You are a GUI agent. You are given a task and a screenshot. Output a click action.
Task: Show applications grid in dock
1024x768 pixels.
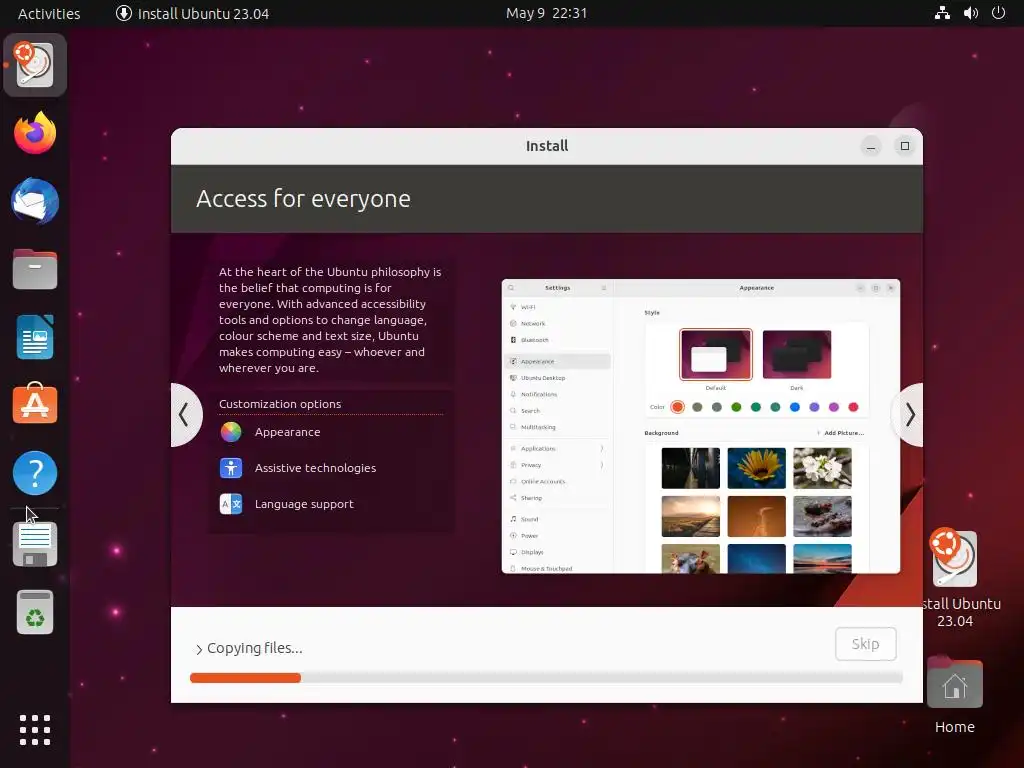coord(35,729)
